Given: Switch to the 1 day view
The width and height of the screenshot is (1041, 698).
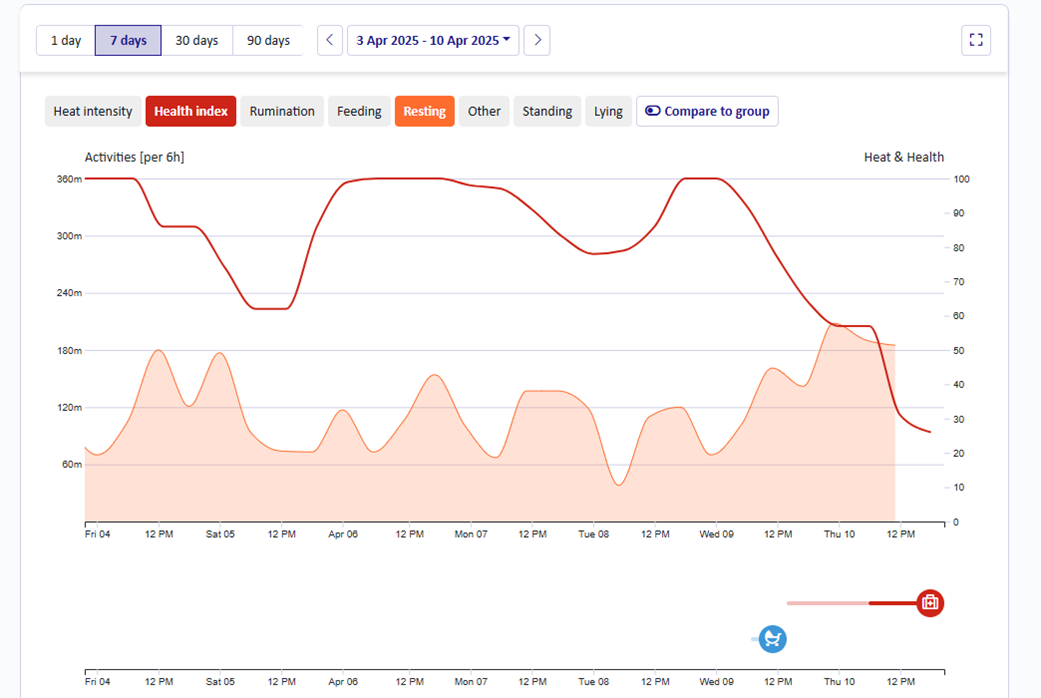Looking at the screenshot, I should pos(64,40).
